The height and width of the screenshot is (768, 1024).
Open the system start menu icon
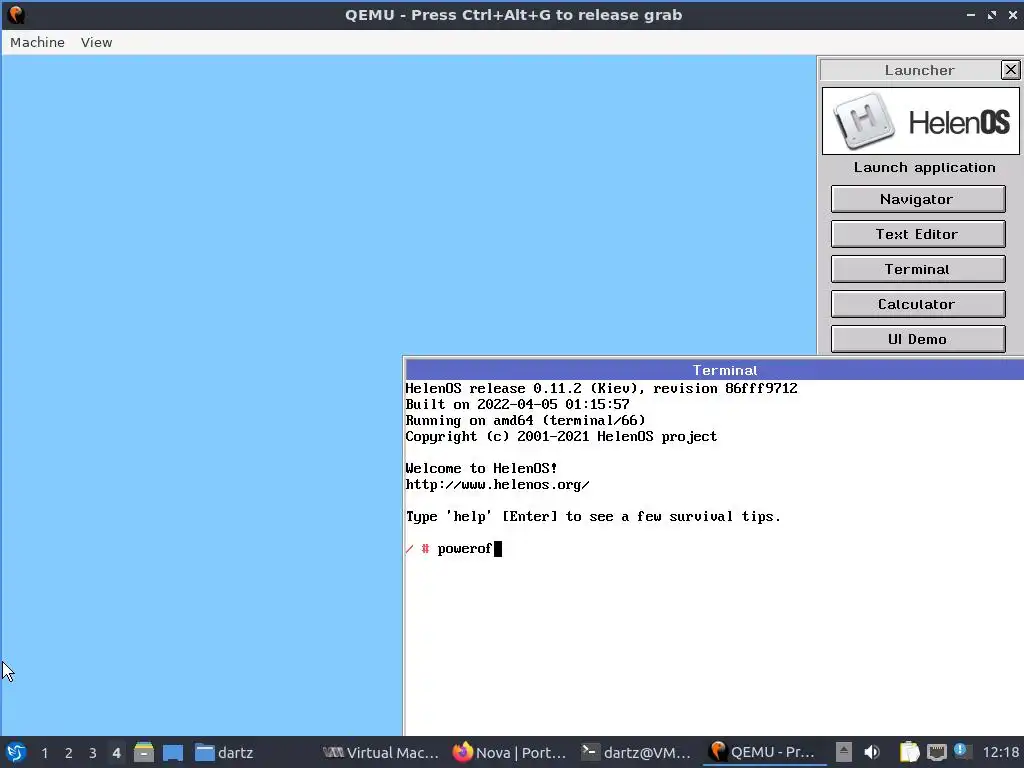coord(16,752)
